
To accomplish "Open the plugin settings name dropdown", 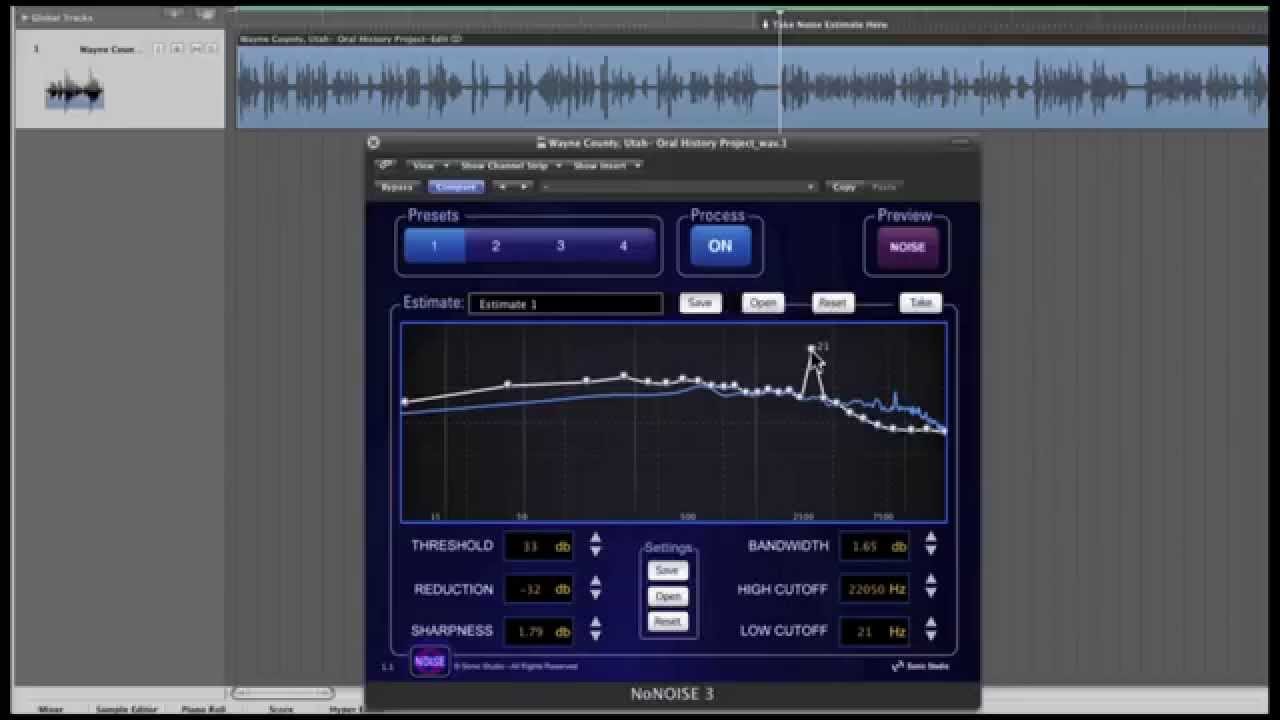I will 678,187.
